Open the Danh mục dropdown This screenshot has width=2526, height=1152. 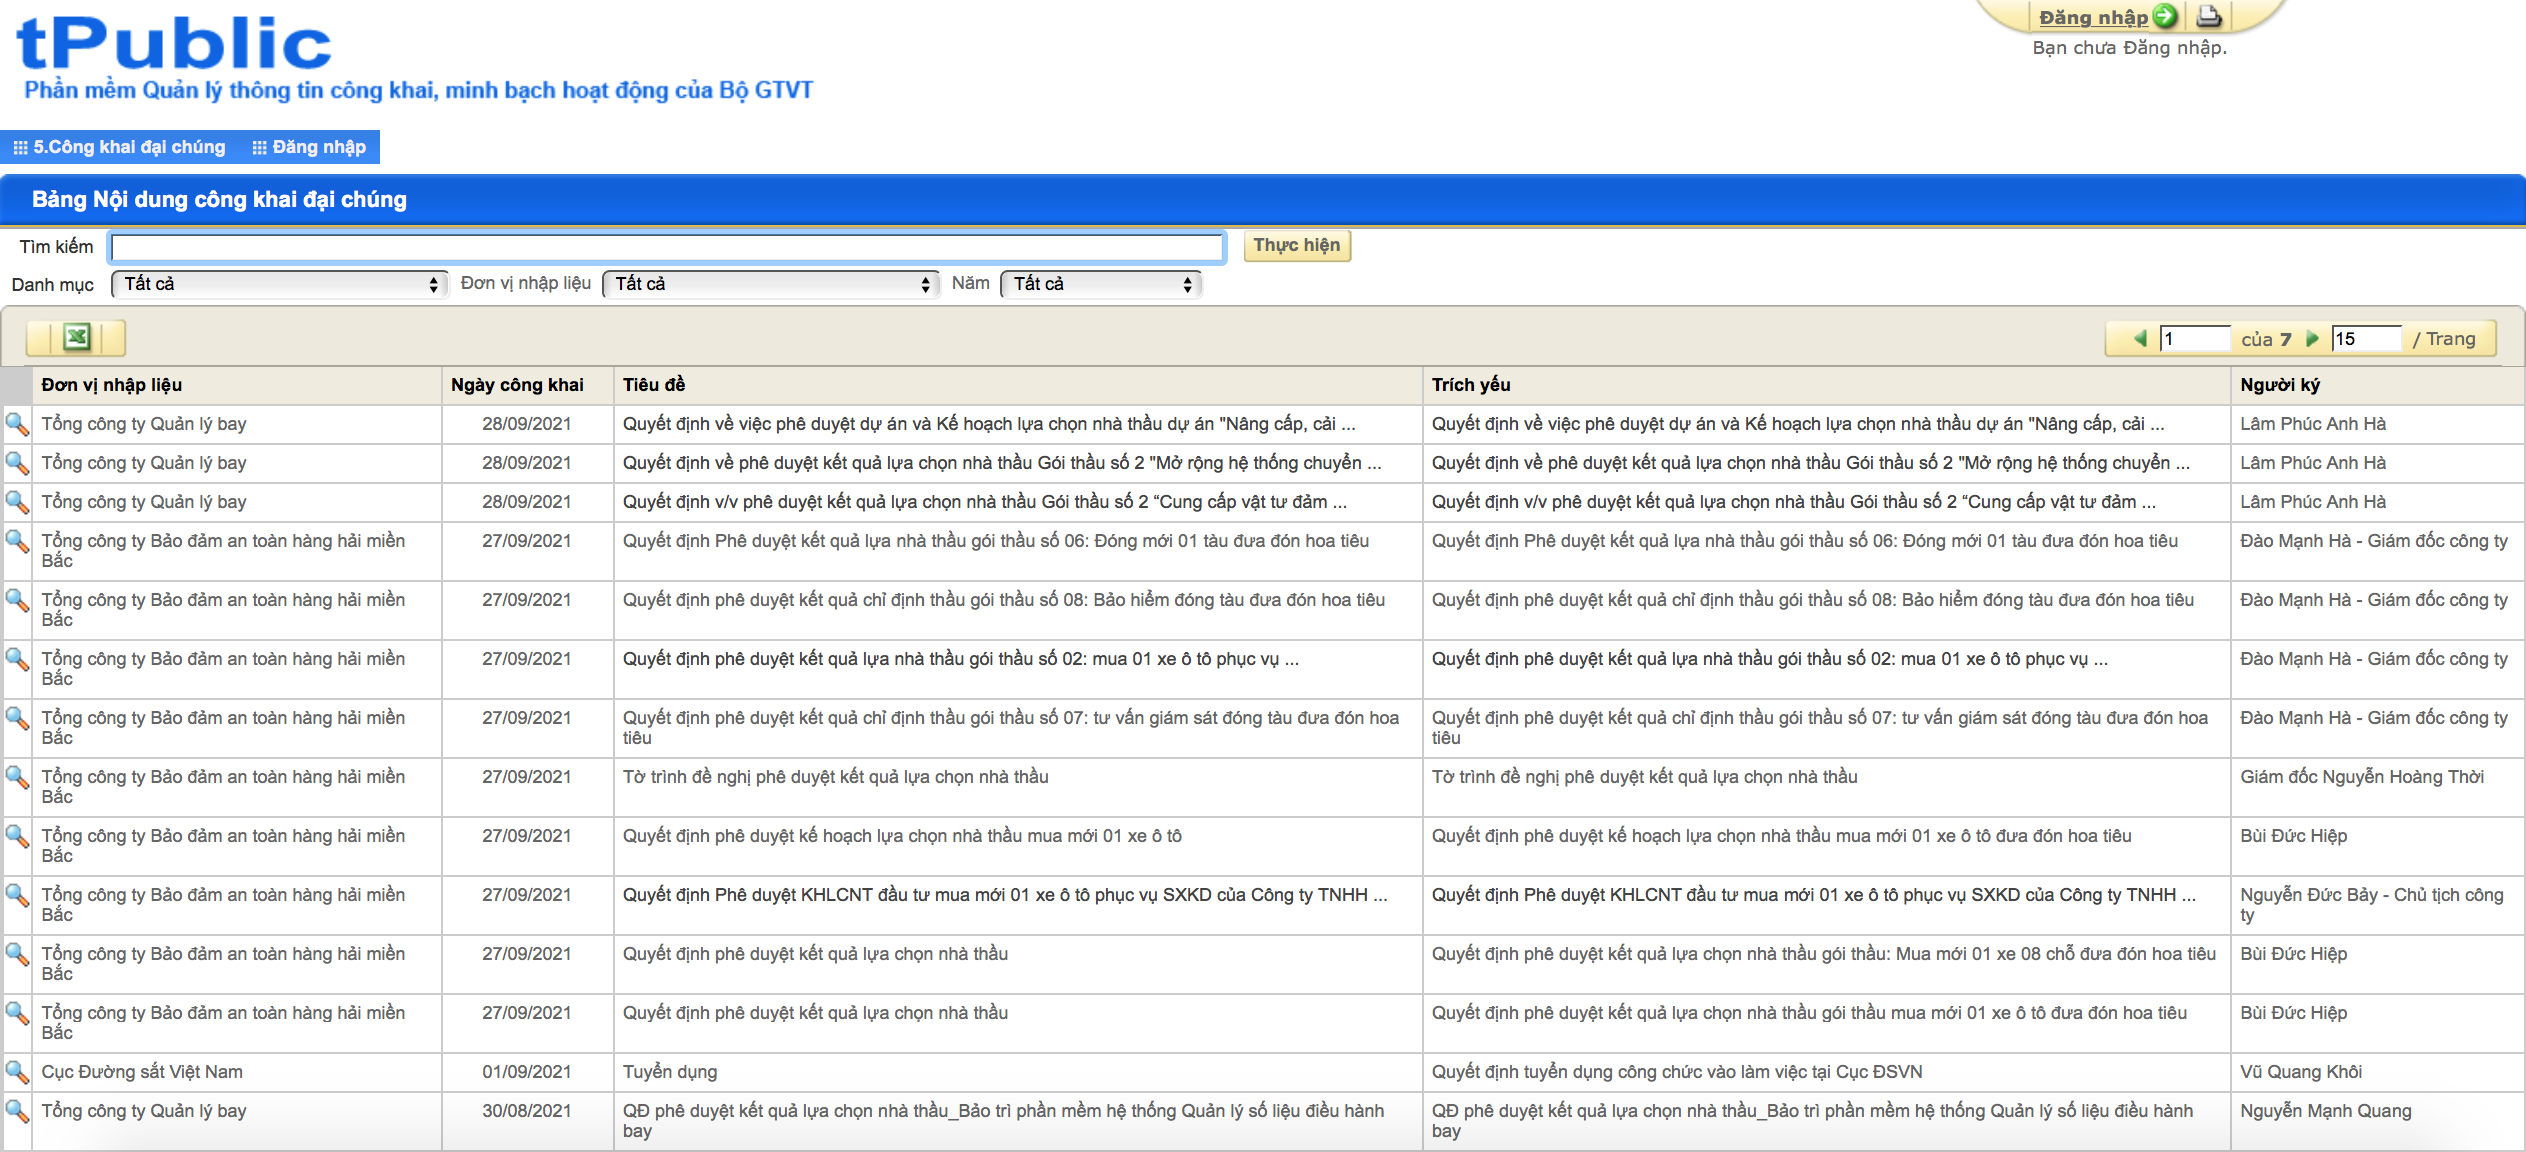coord(279,285)
